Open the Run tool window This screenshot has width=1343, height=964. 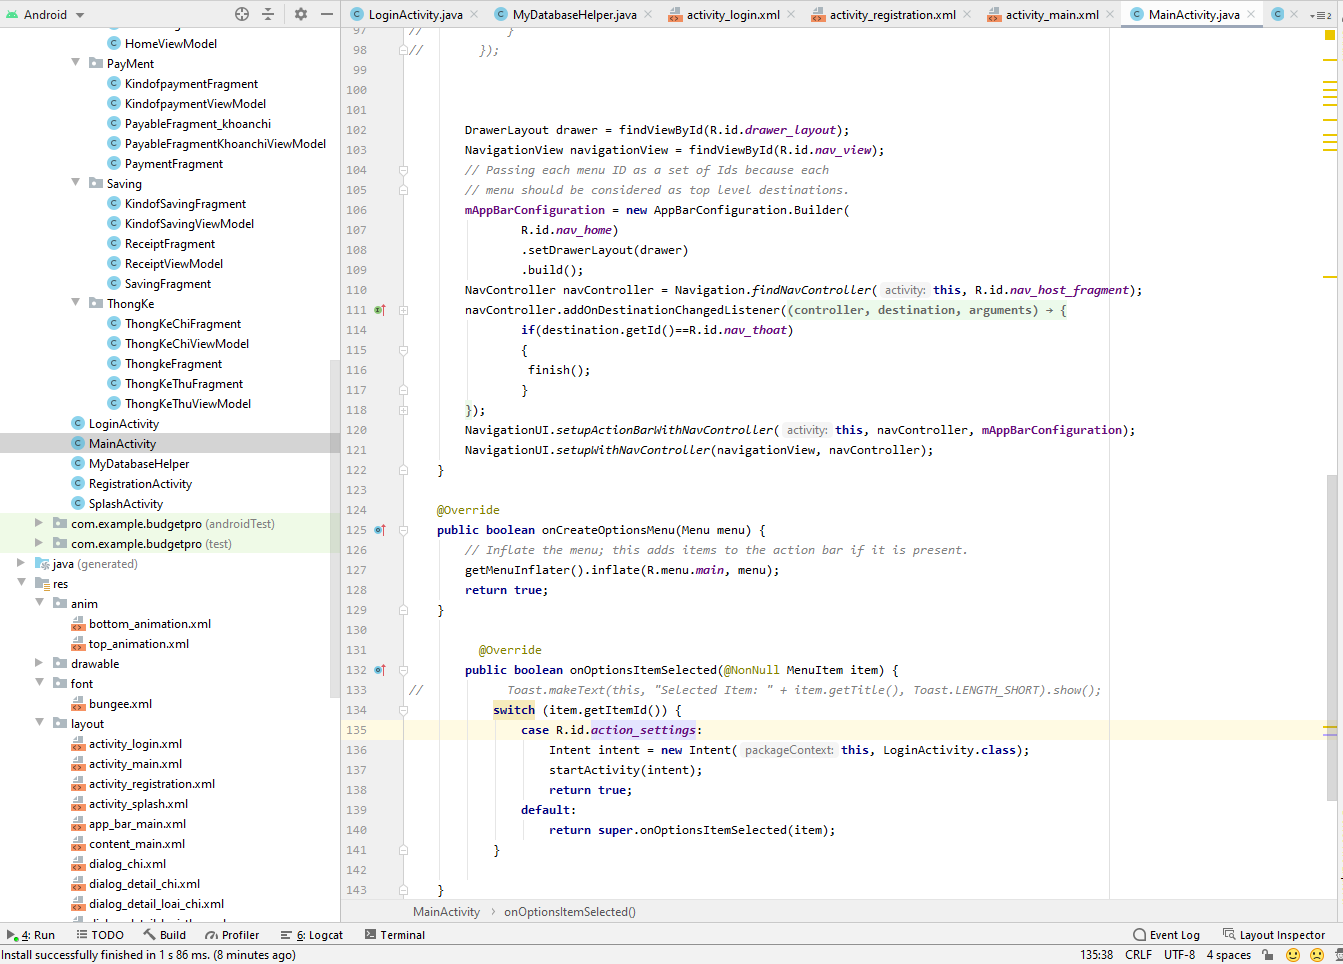click(x=31, y=935)
